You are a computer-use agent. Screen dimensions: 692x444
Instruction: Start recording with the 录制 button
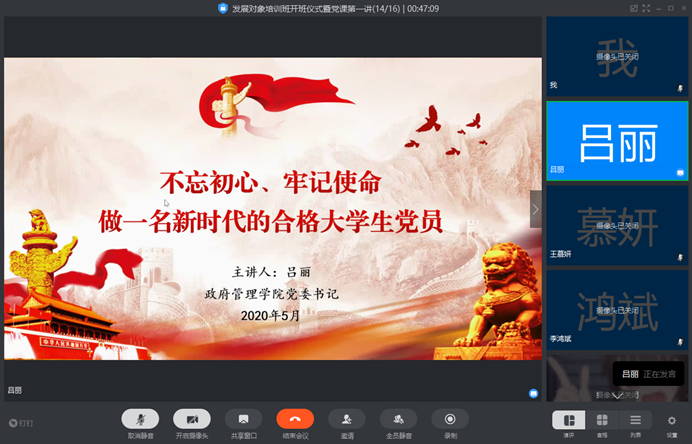(x=450, y=419)
